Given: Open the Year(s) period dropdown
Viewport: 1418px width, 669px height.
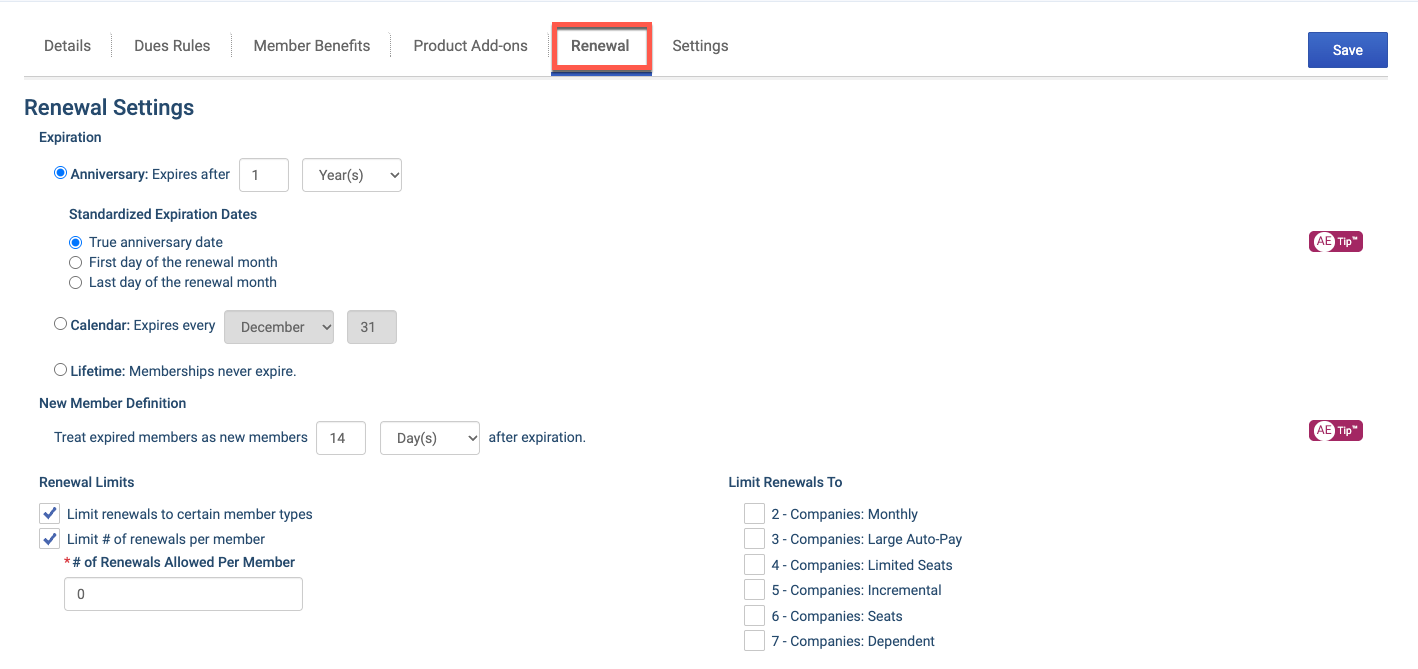Looking at the screenshot, I should click(x=352, y=175).
